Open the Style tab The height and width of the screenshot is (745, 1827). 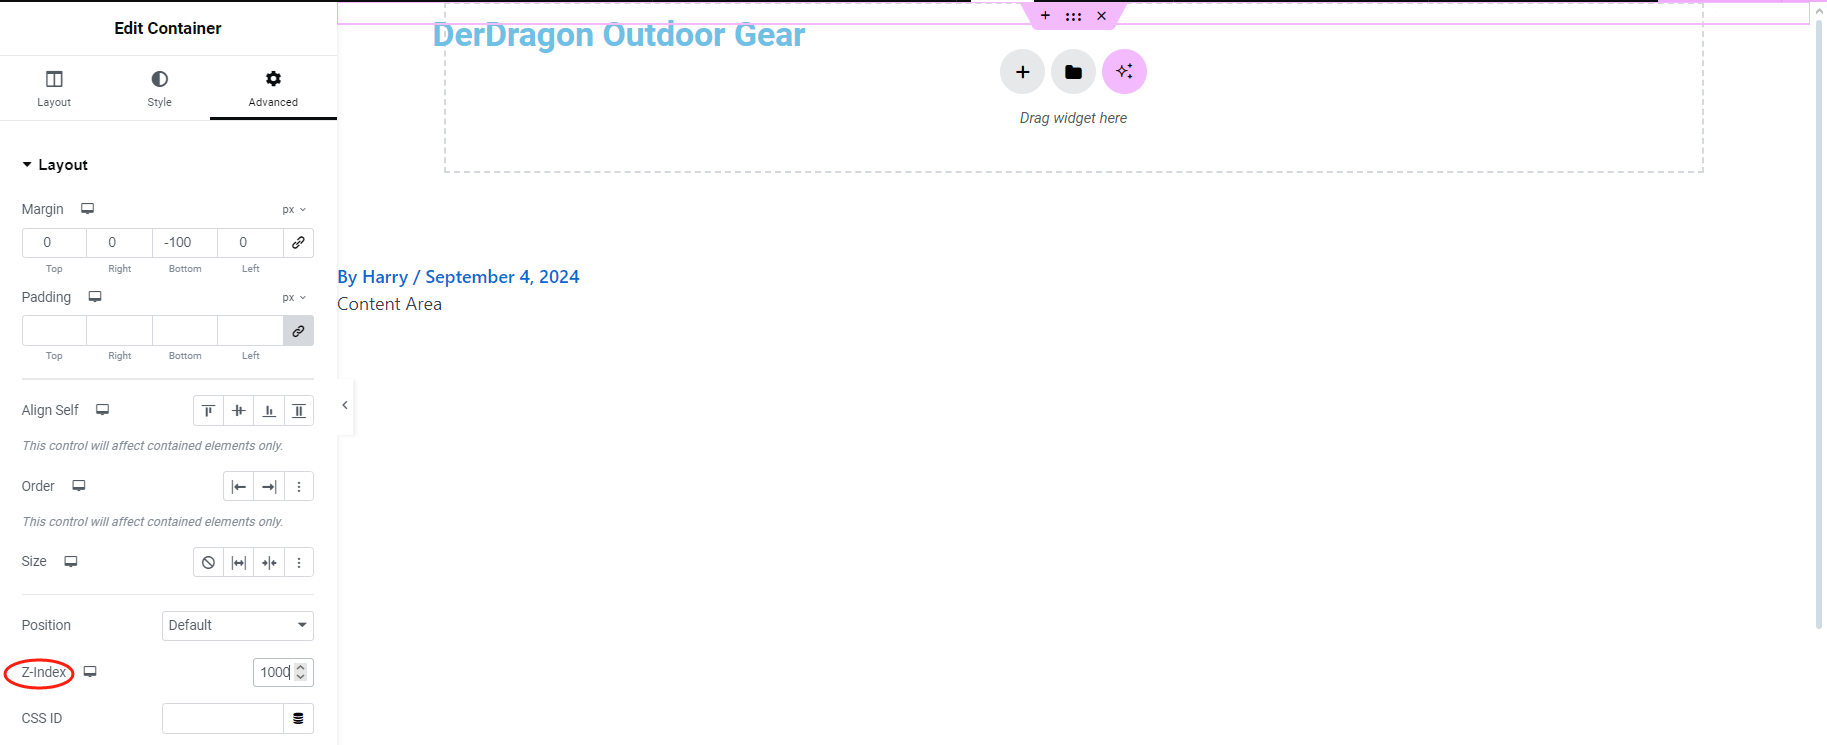159,88
